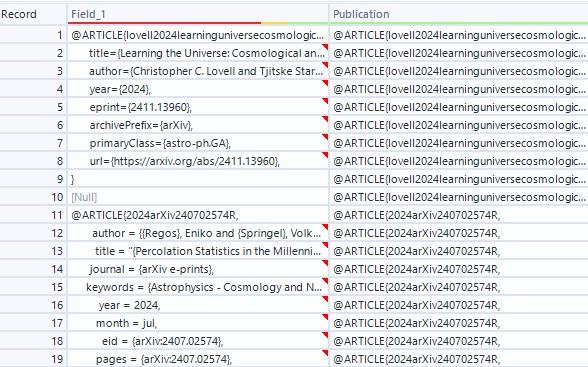Screen dimensions: 588x367
Task: Click red triangle marker in url= row
Action: click(325, 155)
